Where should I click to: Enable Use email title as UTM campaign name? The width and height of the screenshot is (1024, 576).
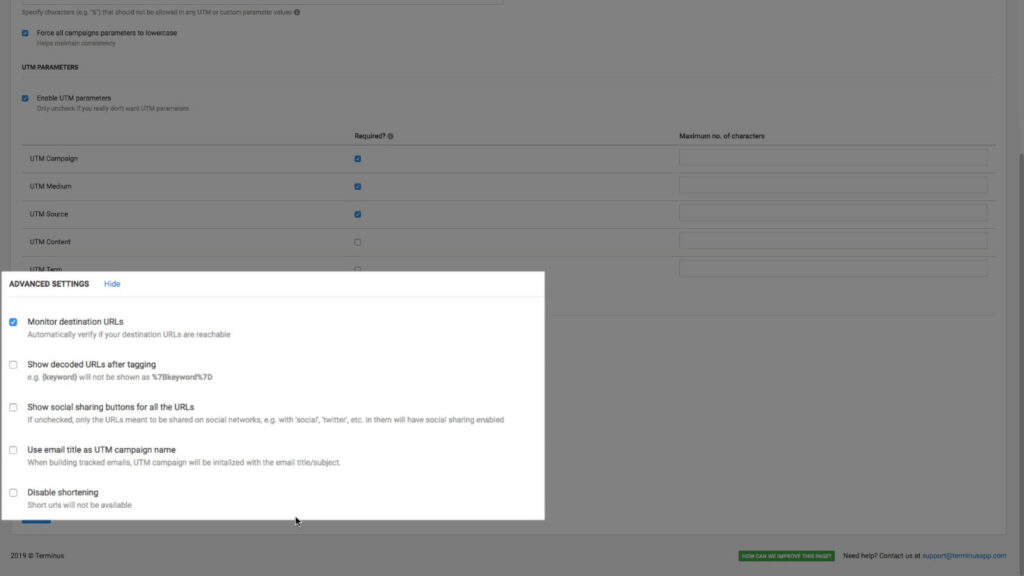13,449
